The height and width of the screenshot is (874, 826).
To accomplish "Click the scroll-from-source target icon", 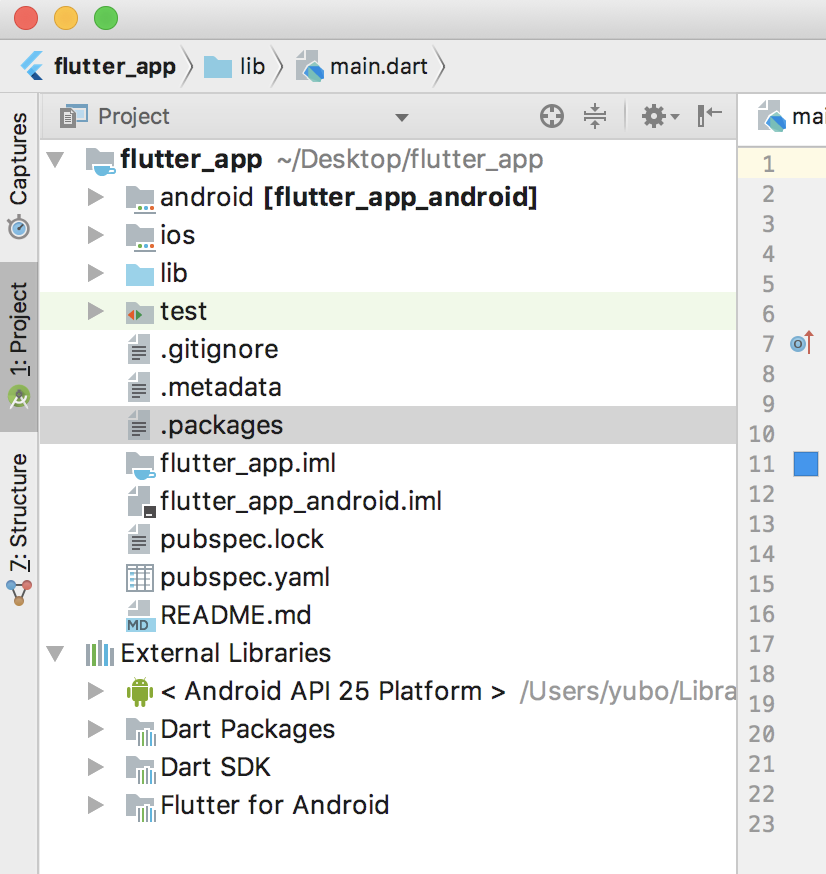I will pos(552,116).
